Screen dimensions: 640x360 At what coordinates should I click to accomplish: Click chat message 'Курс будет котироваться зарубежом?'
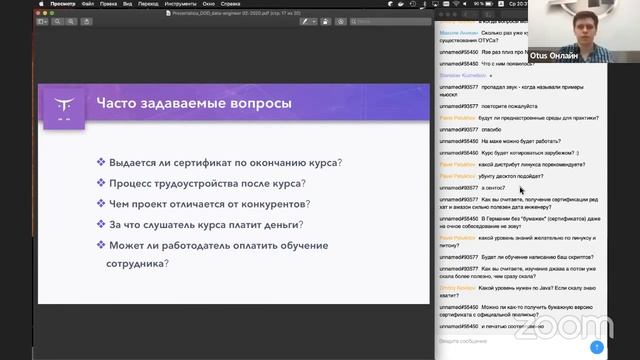coord(530,153)
